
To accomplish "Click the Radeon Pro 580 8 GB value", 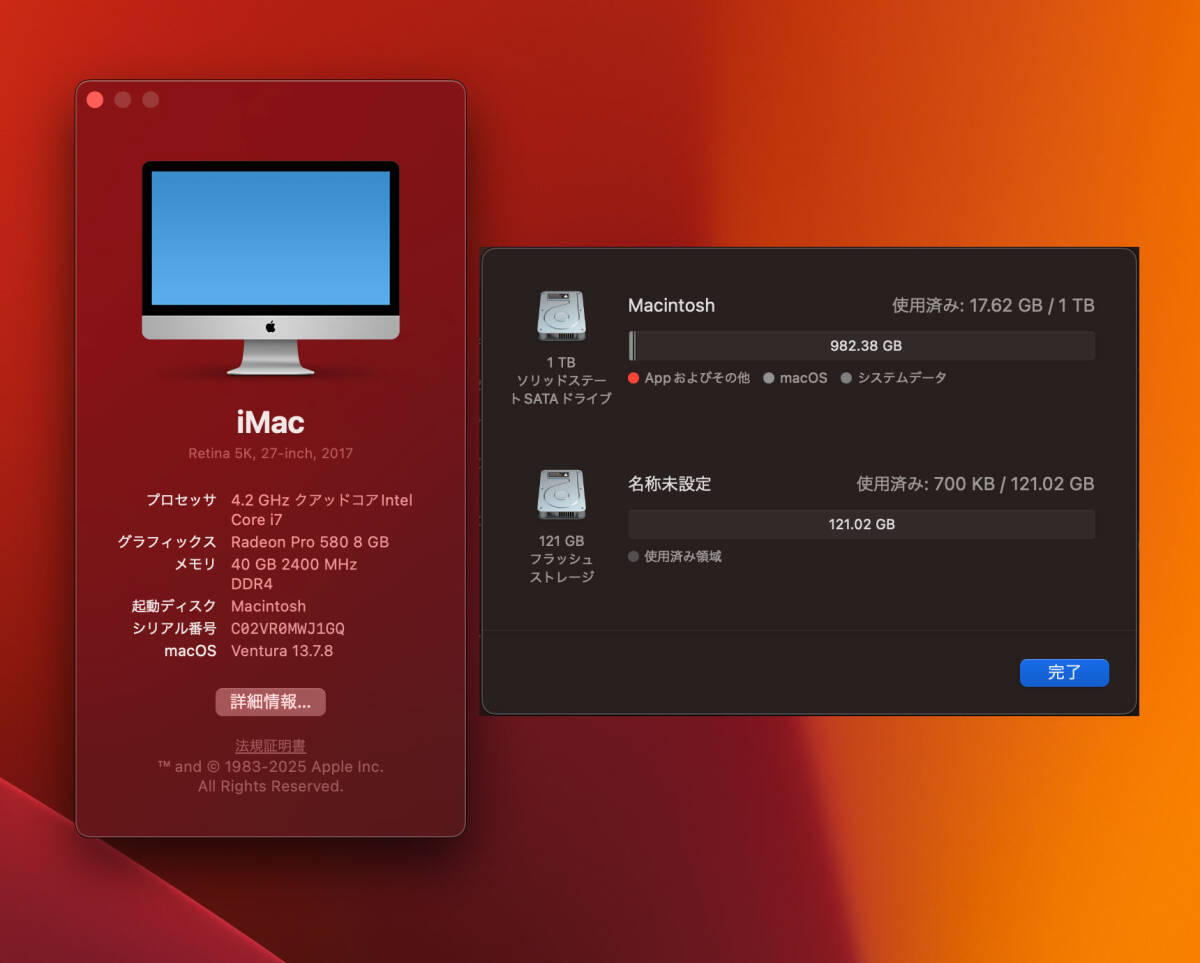I will point(310,542).
